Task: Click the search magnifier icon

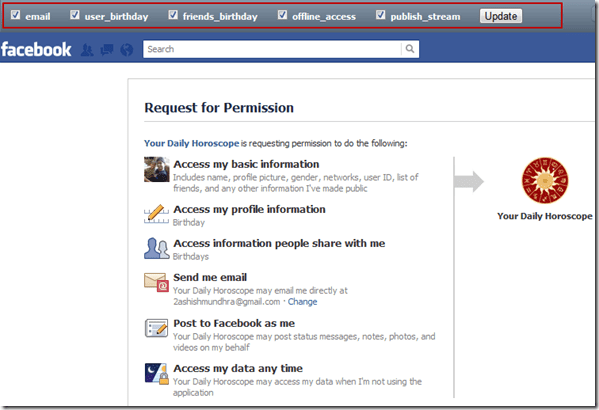Action: coord(410,49)
